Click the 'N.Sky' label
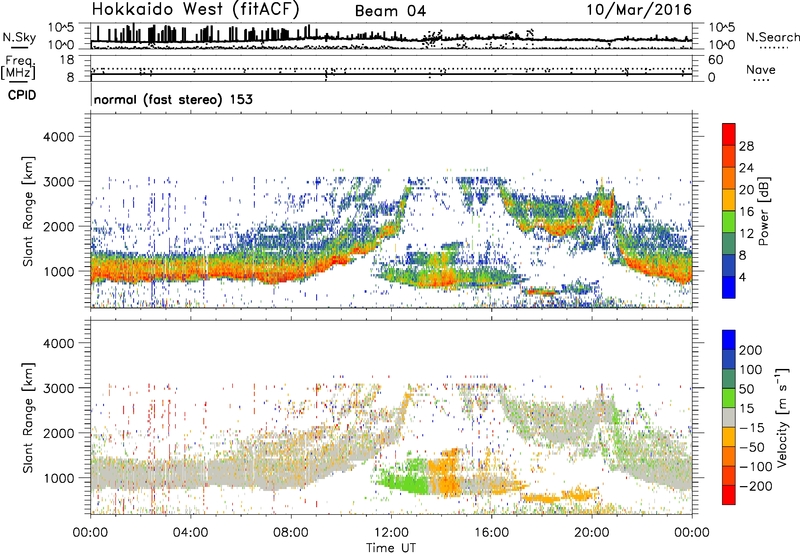This screenshot has height=554, width=800. 19,37
